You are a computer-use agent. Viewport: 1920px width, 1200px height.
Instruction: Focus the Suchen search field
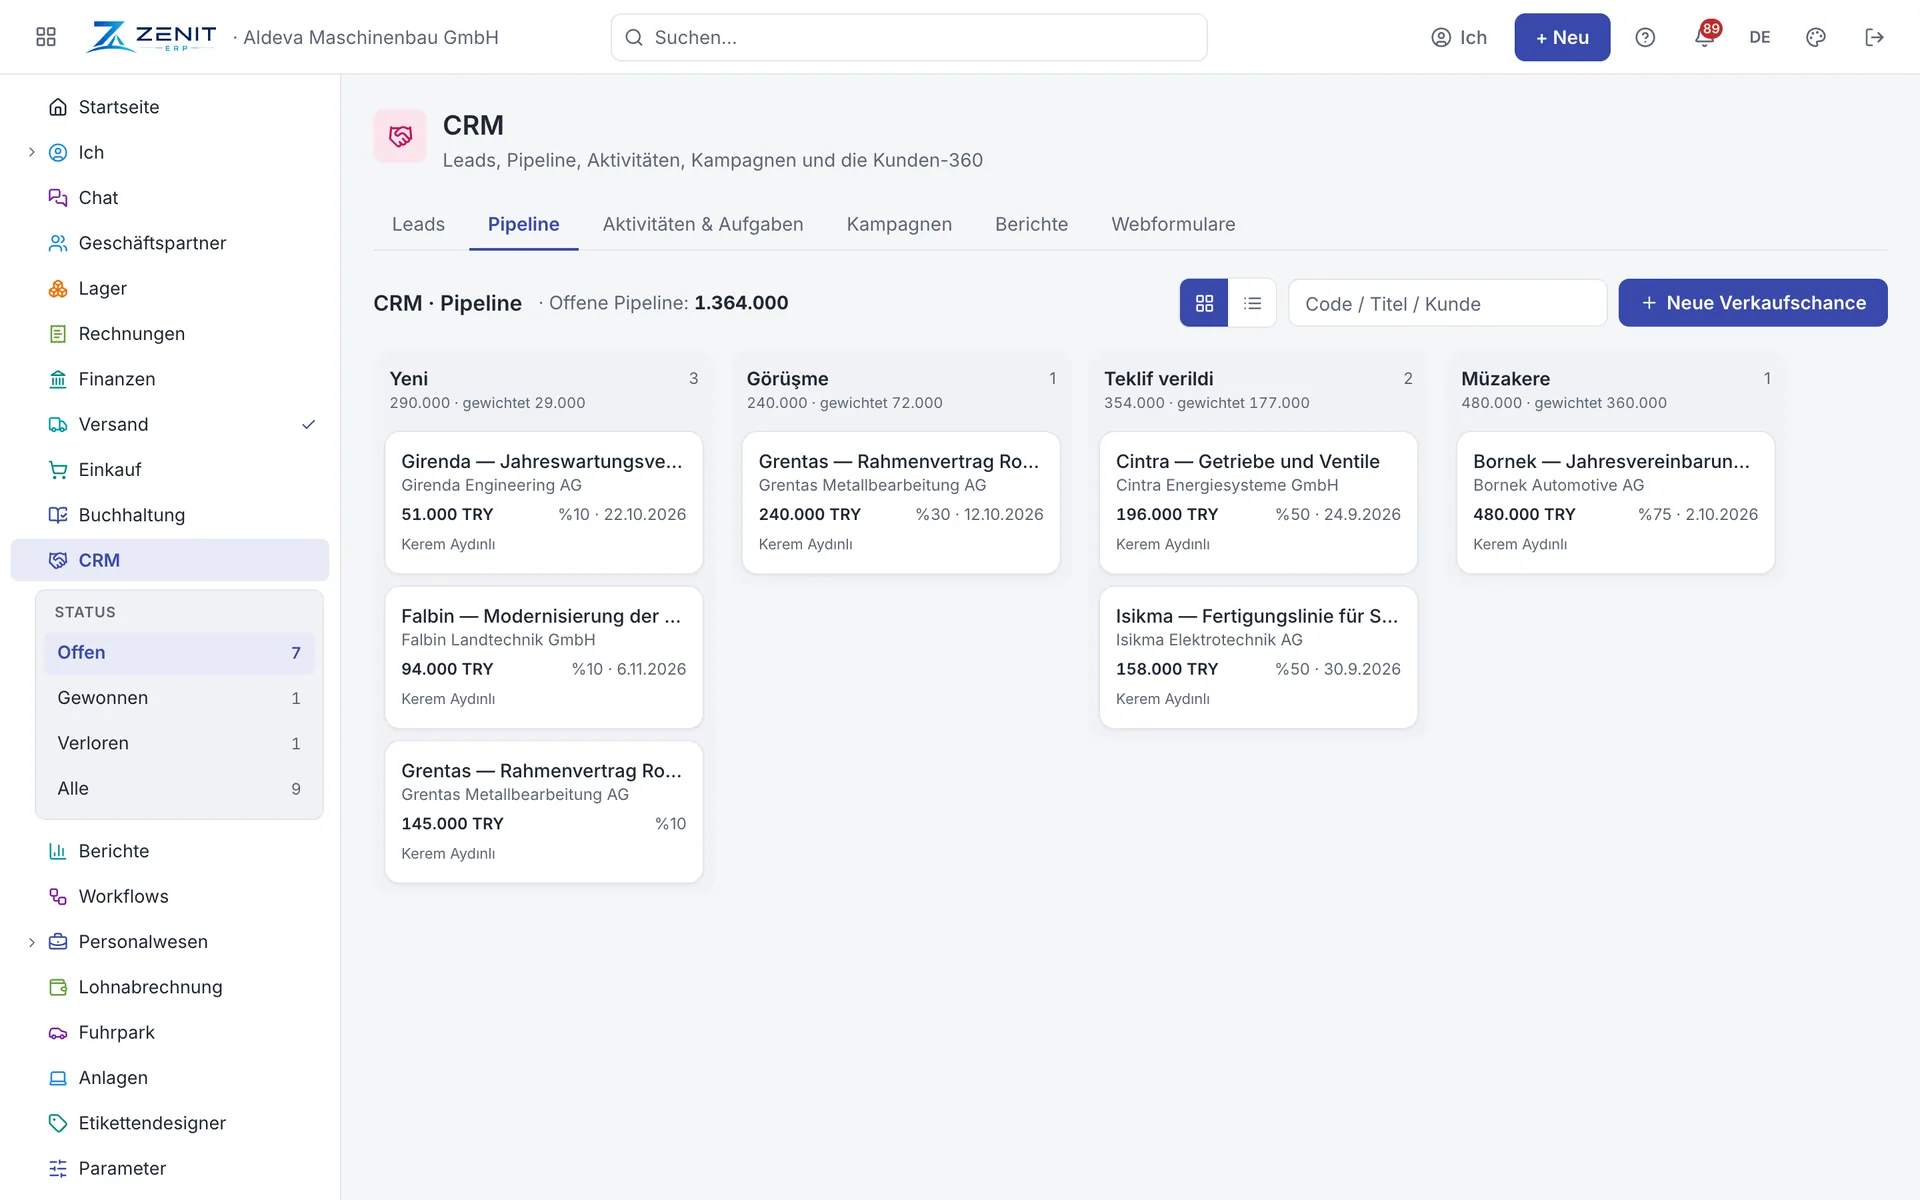coord(909,37)
